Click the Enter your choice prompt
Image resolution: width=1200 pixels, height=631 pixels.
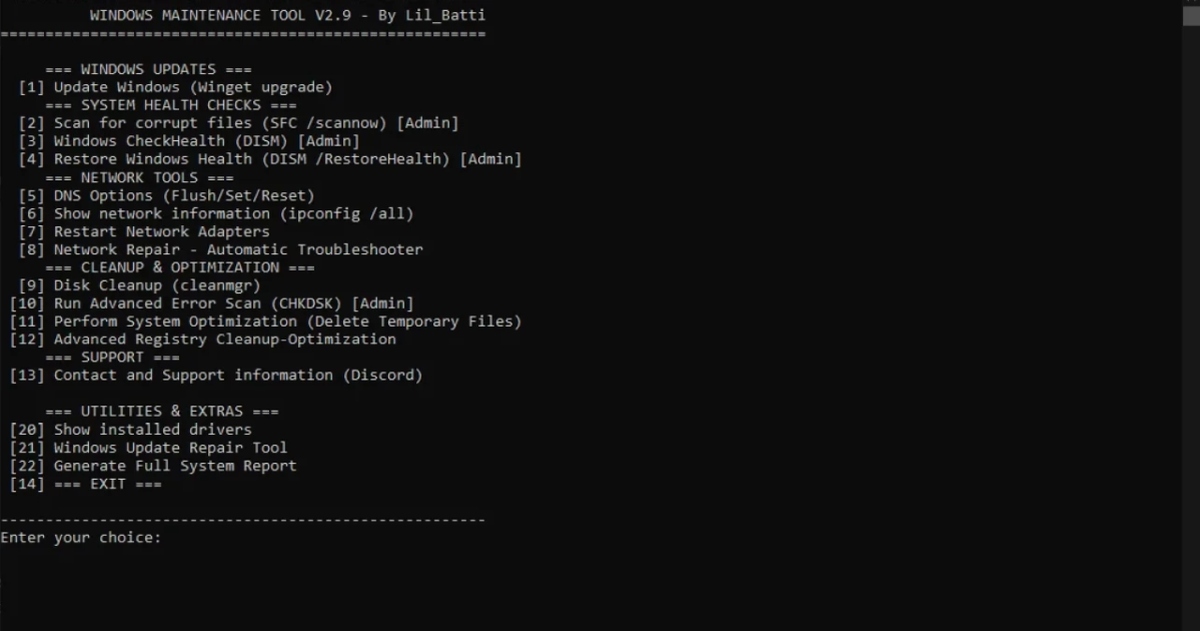click(80, 538)
